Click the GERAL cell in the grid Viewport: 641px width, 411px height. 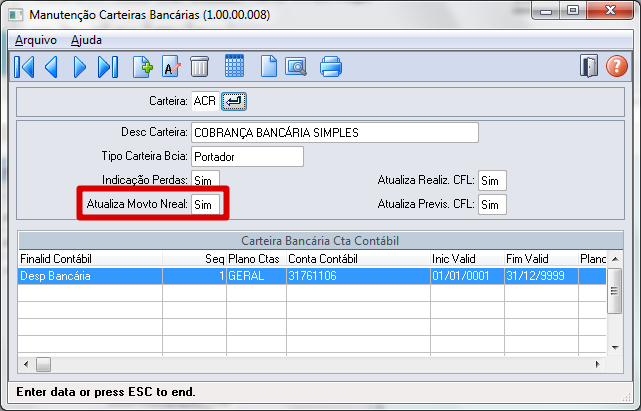(x=256, y=276)
